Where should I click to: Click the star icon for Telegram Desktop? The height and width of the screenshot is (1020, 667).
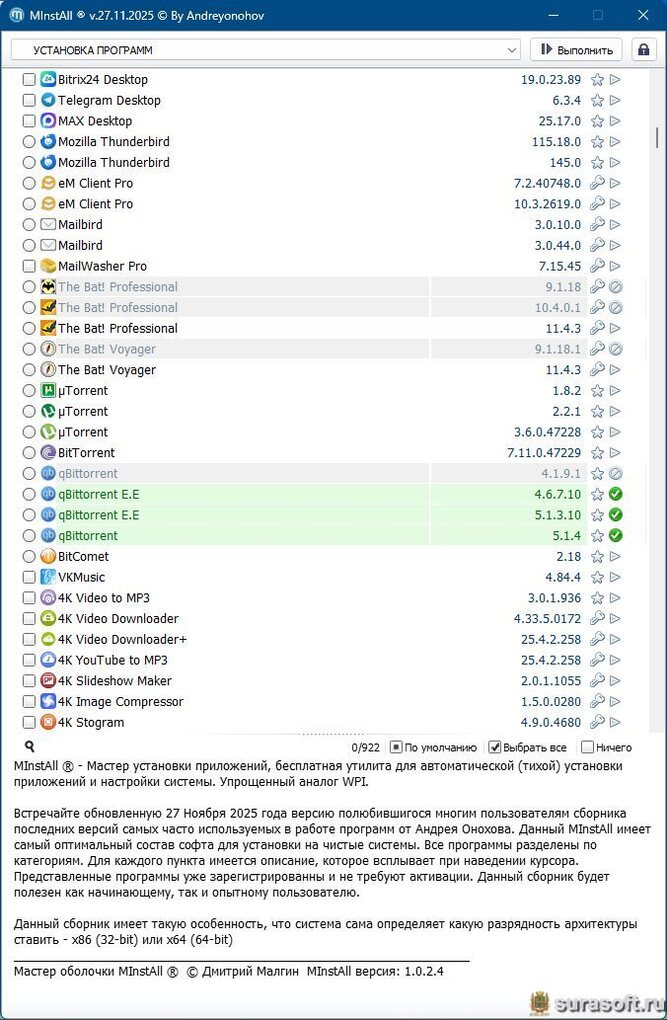[x=597, y=100]
